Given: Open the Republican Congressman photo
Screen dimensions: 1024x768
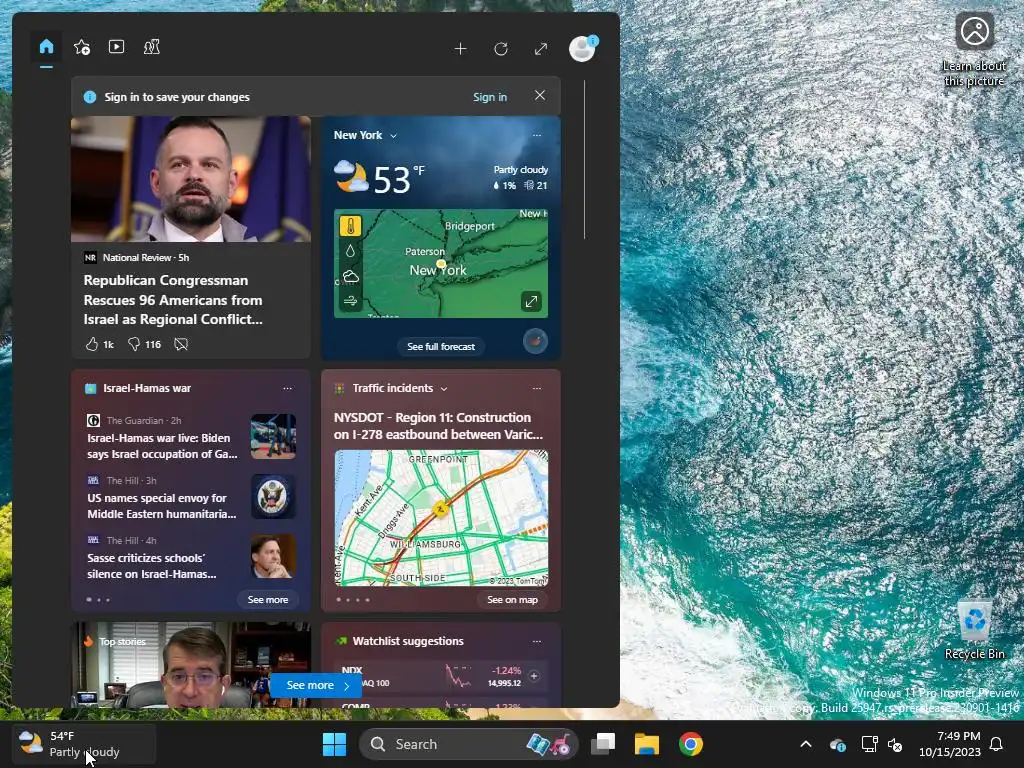Looking at the screenshot, I should (191, 179).
